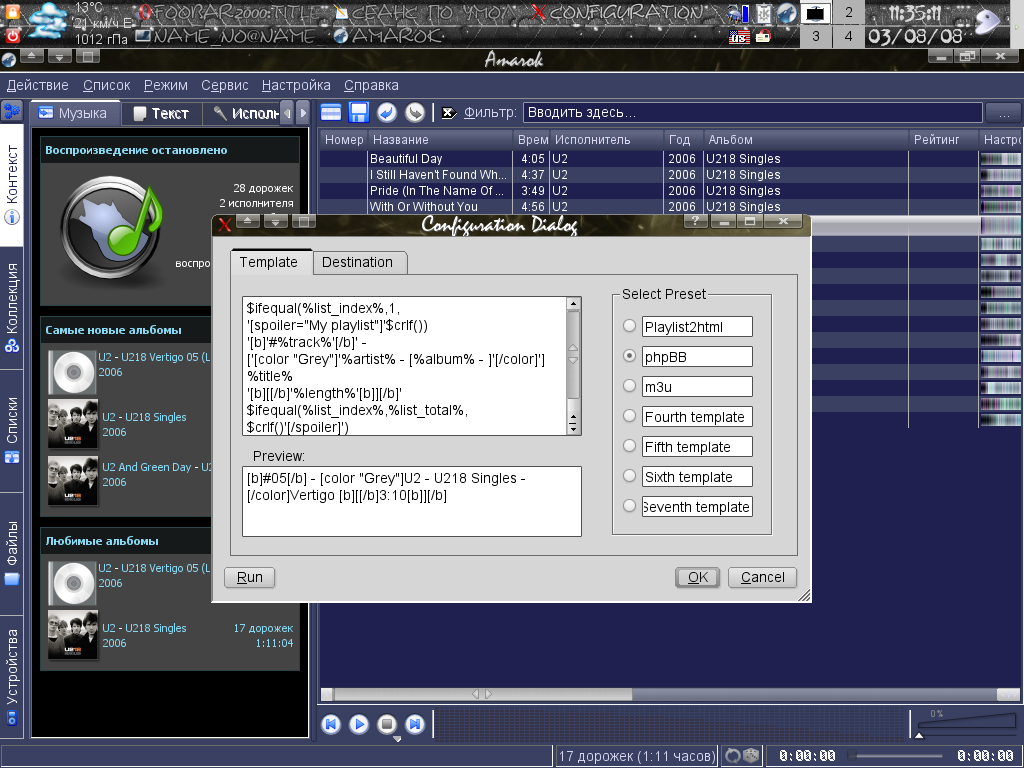The image size is (1024, 768).
Task: Cancel the Configuration Dialog
Action: coord(762,577)
